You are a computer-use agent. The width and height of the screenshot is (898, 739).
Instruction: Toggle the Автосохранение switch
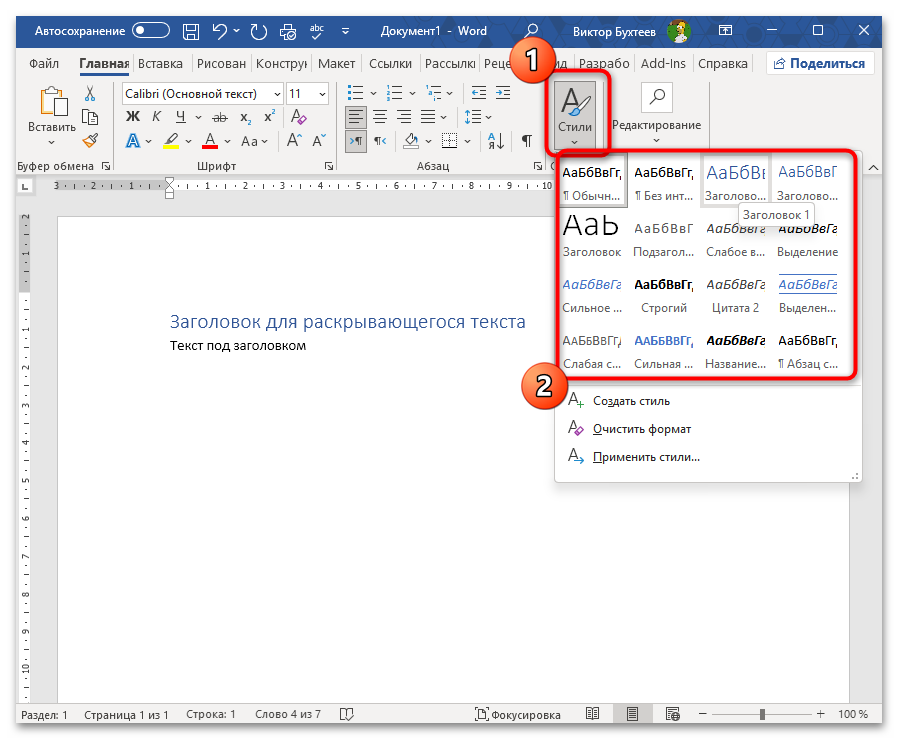click(x=151, y=31)
